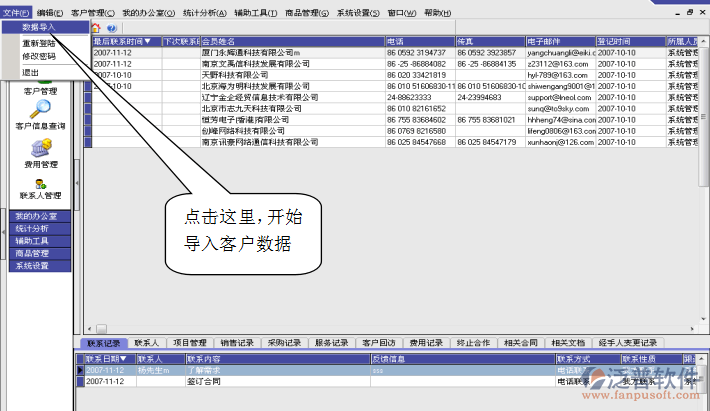
Task: Open the 编辑(E) menu
Action: point(50,13)
